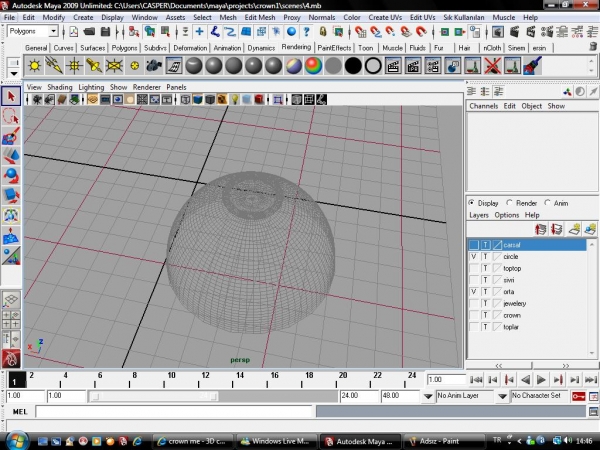Pick the Paint Selection tool
Image resolution: width=600 pixels, height=450 pixels.
coord(11,136)
